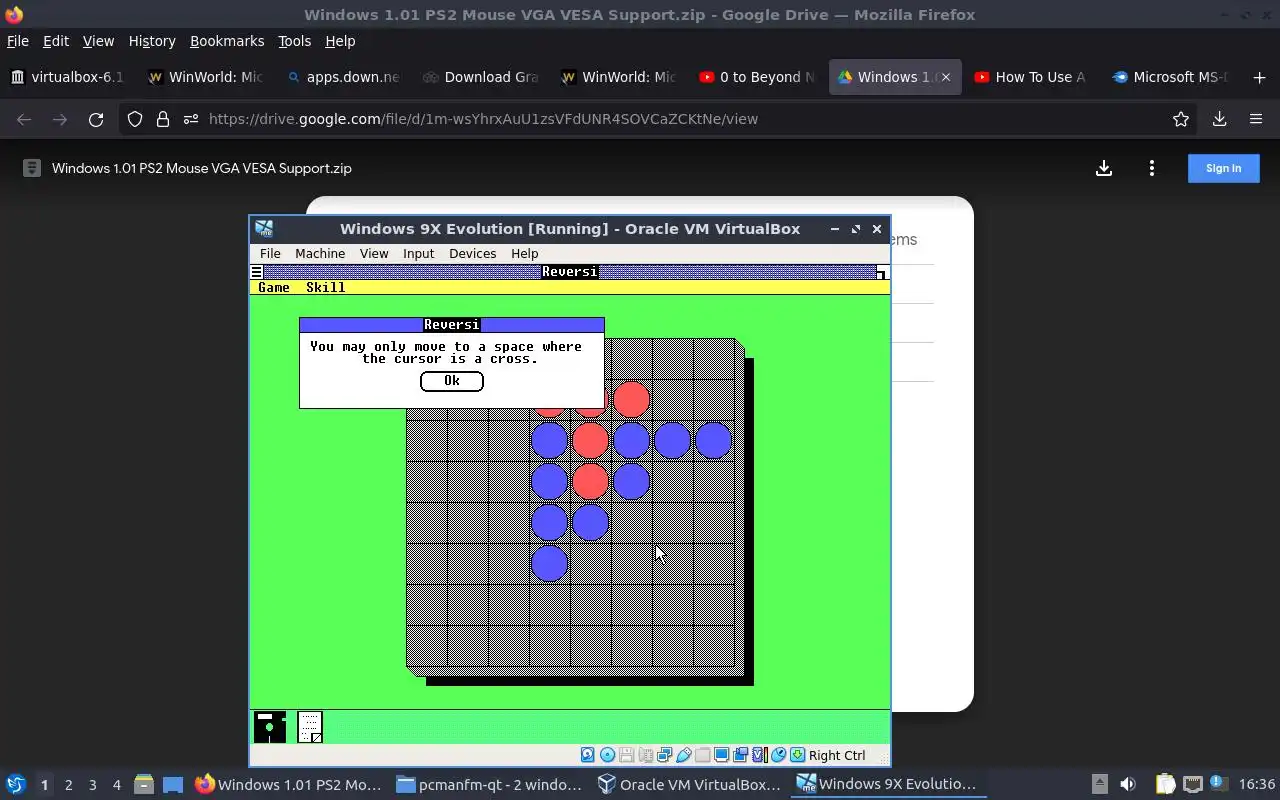Open a new Firefox tab
This screenshot has width=1280, height=800.
tap(1259, 77)
